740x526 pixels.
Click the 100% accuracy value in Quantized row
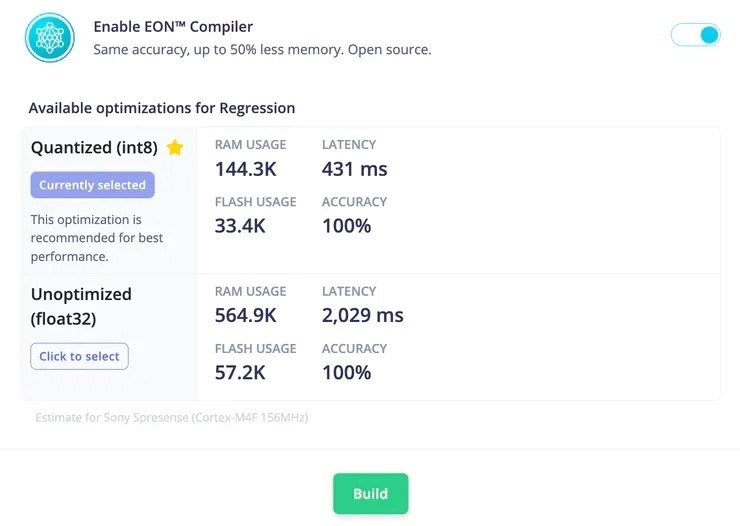[x=346, y=226]
